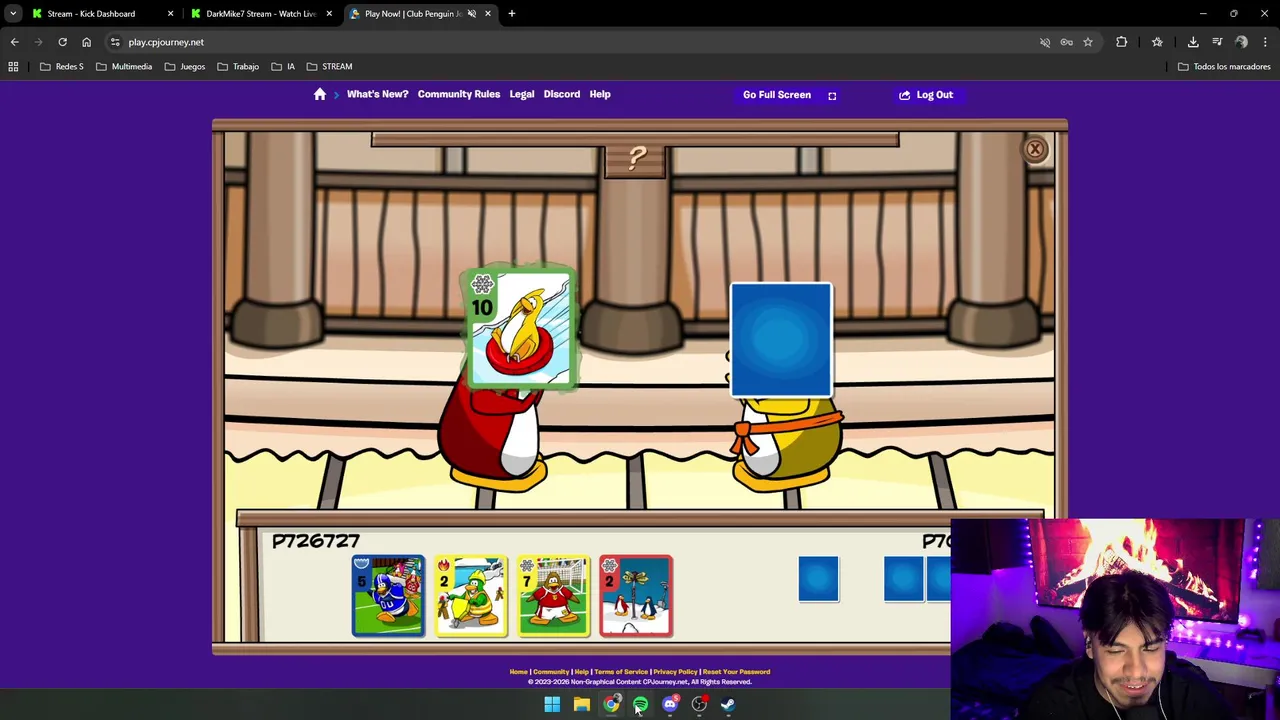This screenshot has width=1280, height=720.
Task: Open the Chrome profile avatar
Action: tap(1241, 42)
